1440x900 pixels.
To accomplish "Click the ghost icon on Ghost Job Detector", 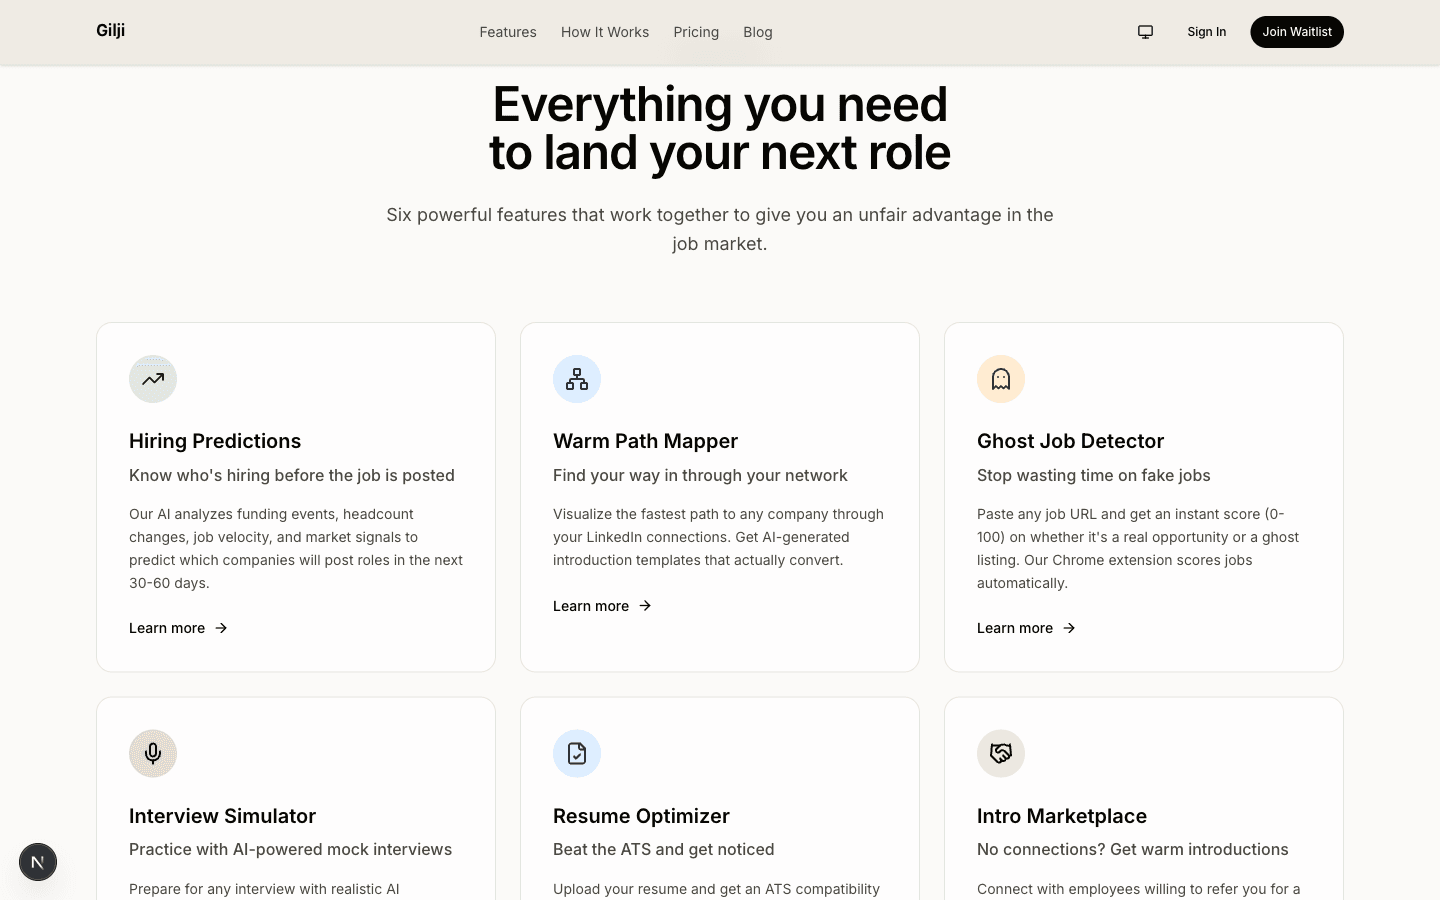I will click(x=1001, y=379).
